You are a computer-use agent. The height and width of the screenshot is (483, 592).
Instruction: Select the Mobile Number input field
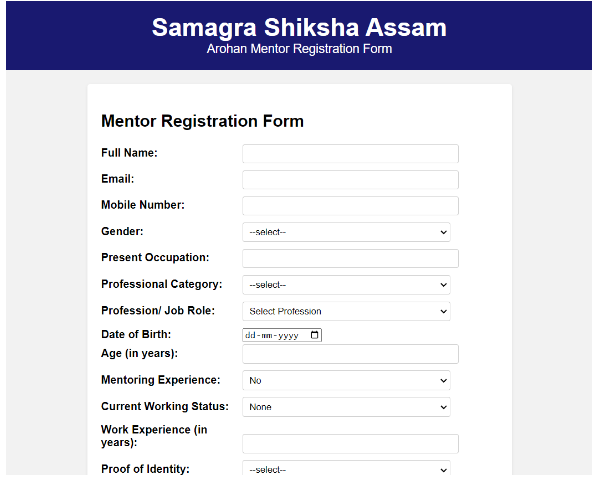[x=350, y=206]
